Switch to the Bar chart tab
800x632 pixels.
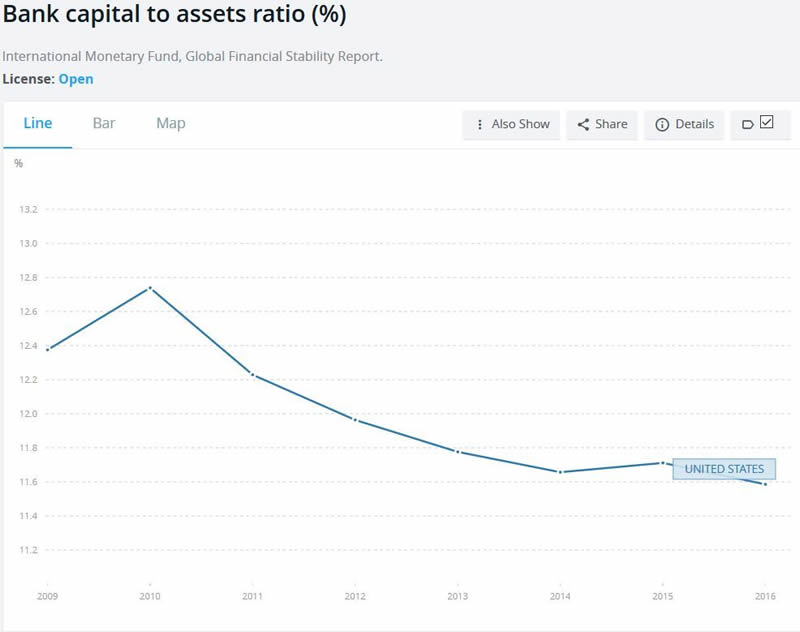[104, 123]
